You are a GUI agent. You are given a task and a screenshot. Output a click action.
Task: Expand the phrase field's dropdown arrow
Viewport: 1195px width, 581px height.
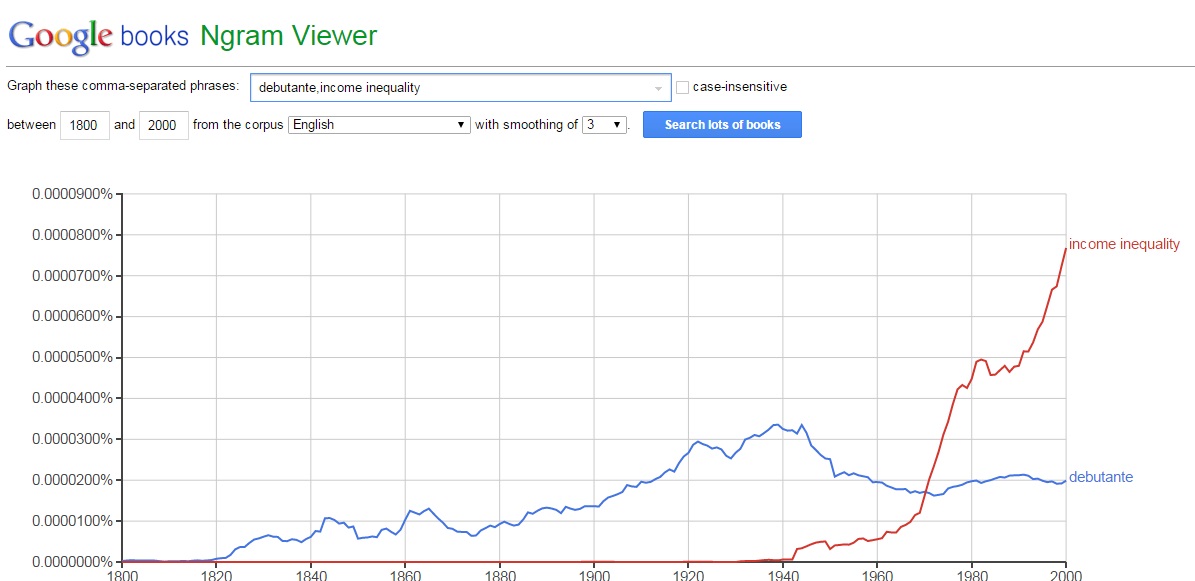658,88
